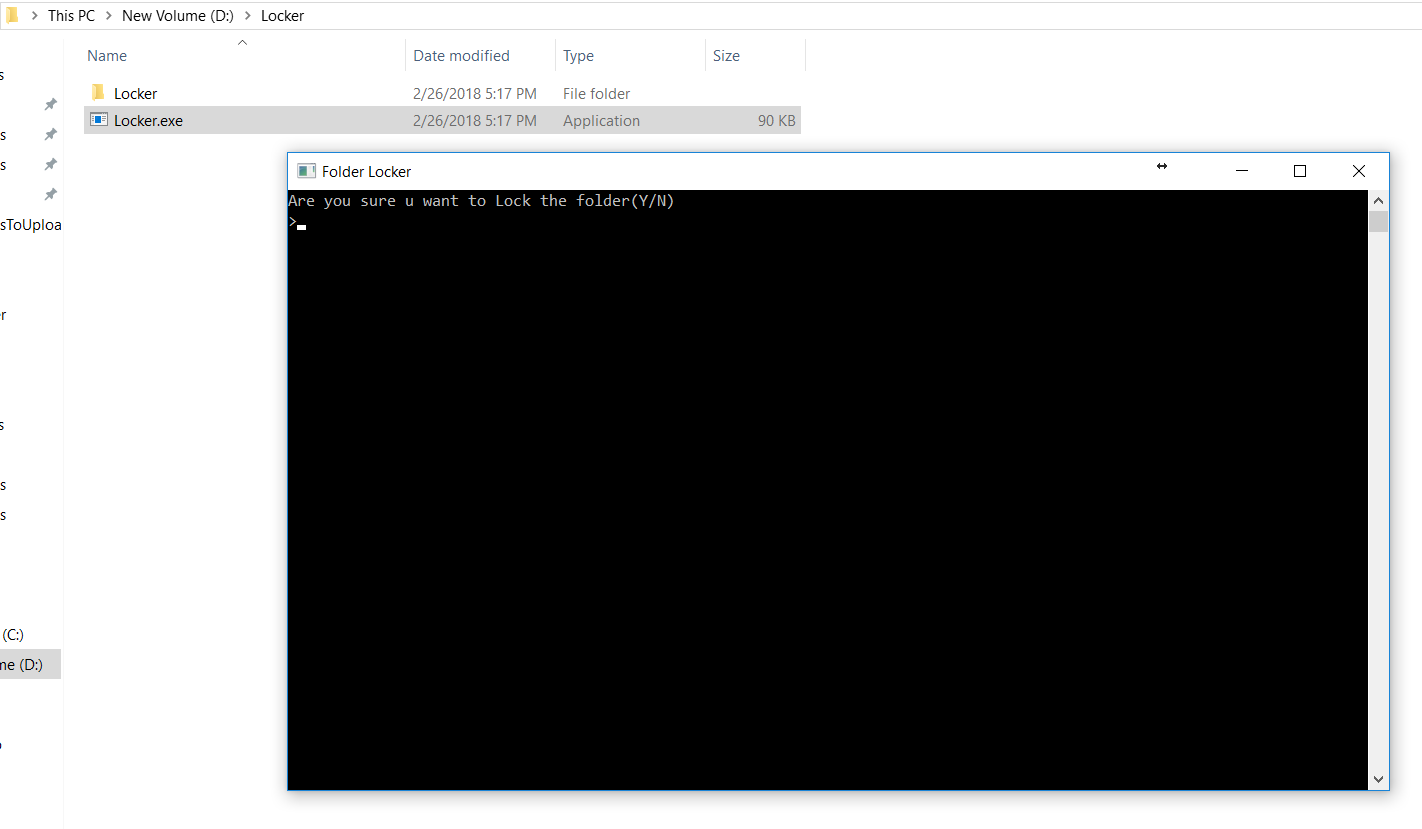Open the chevron after This PC in breadcrumb
The image size is (1422, 829).
point(107,15)
